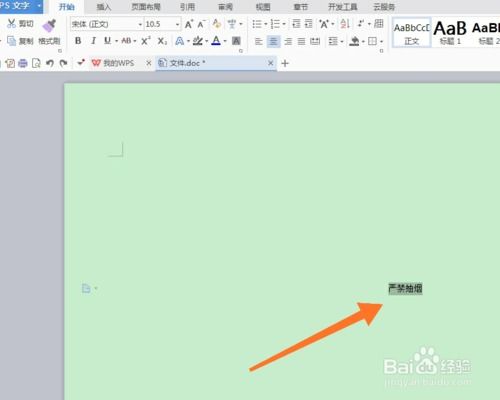Viewport: 500px width, 400px height.
Task: Toggle Superscript X² formatting
Action: (145, 41)
